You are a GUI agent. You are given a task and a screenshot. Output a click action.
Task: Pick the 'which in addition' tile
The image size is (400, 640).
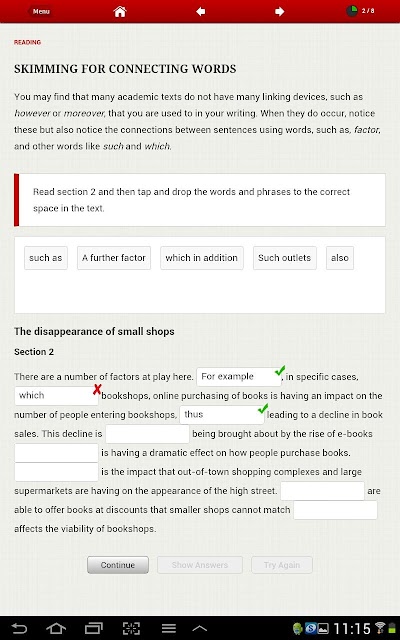click(202, 258)
